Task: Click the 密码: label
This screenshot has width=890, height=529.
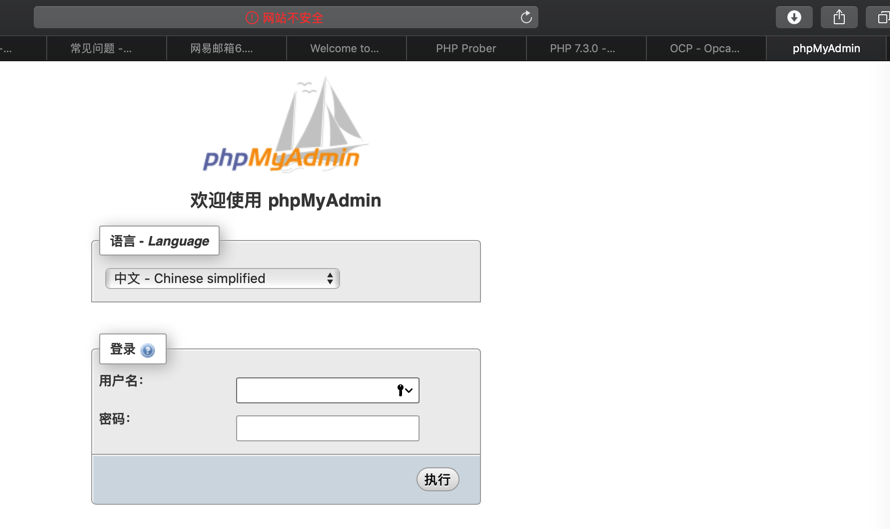Action: (115, 419)
